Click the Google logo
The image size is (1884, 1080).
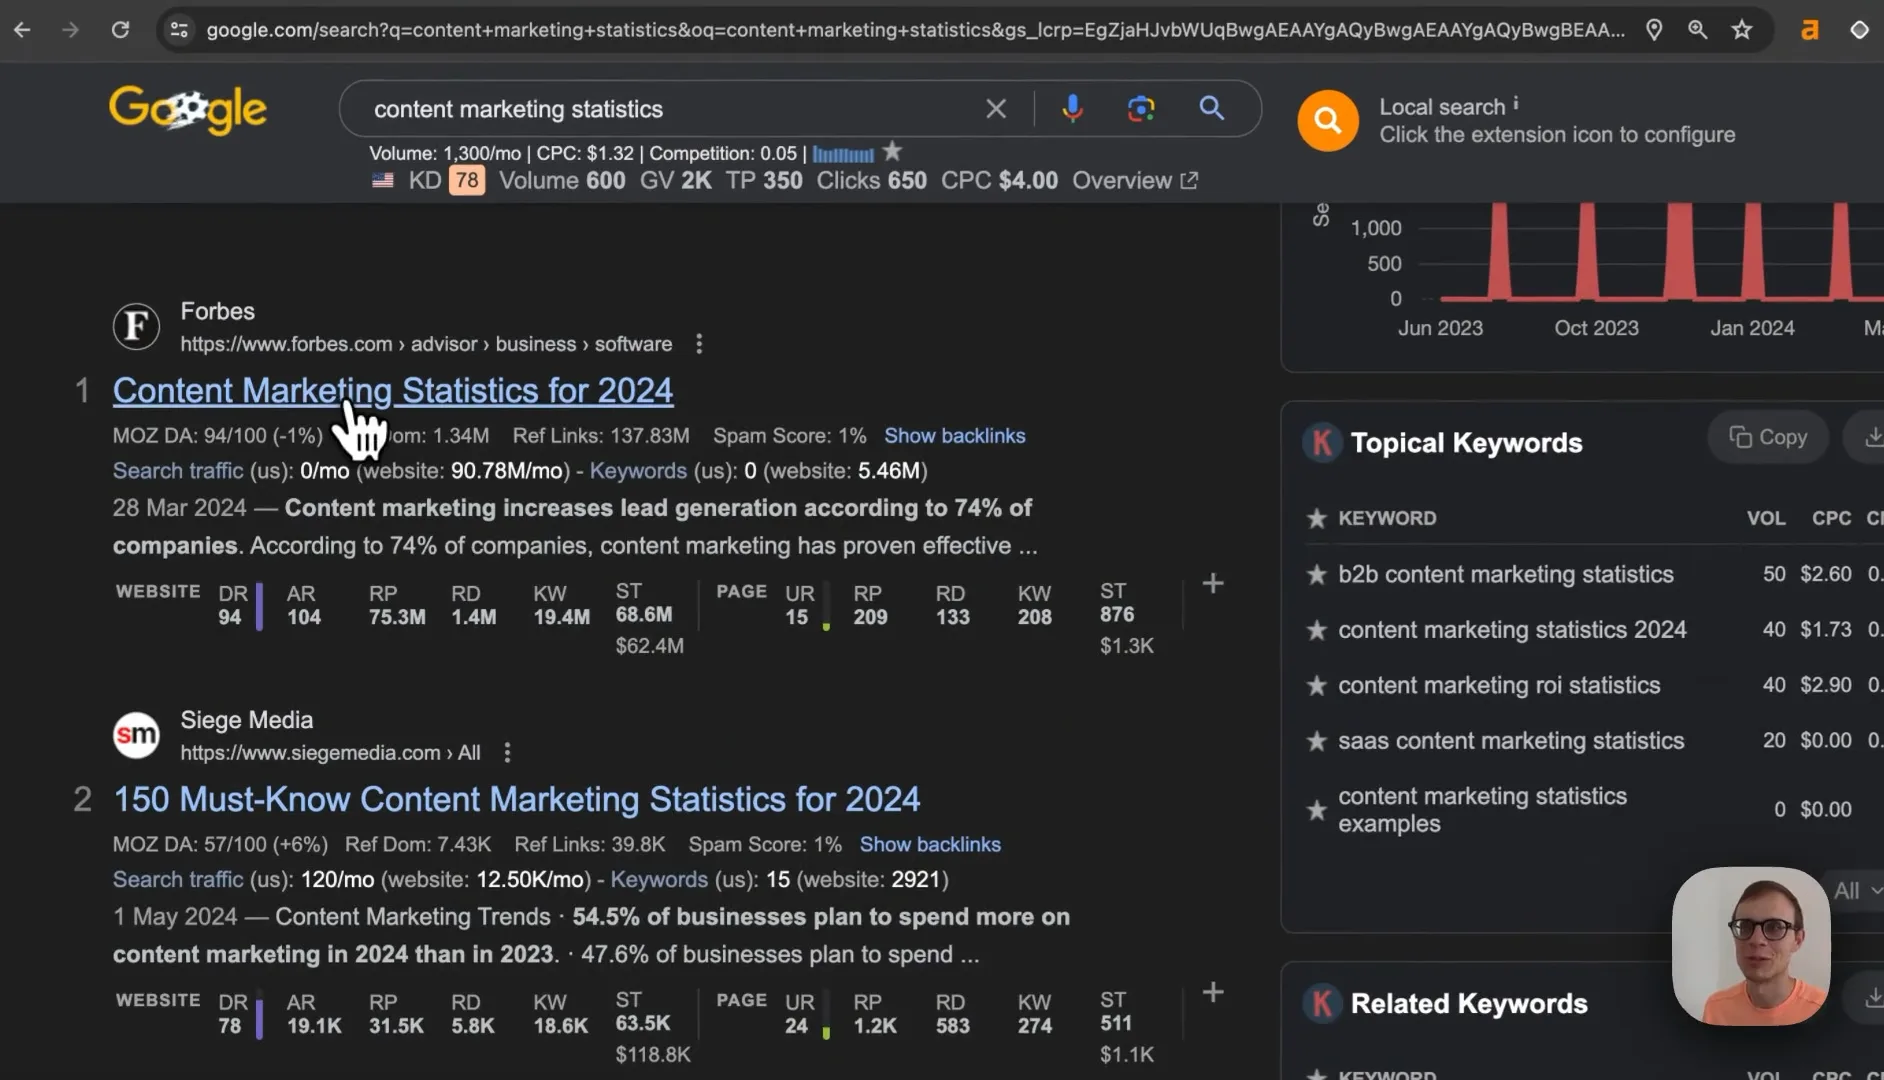pyautogui.click(x=188, y=110)
